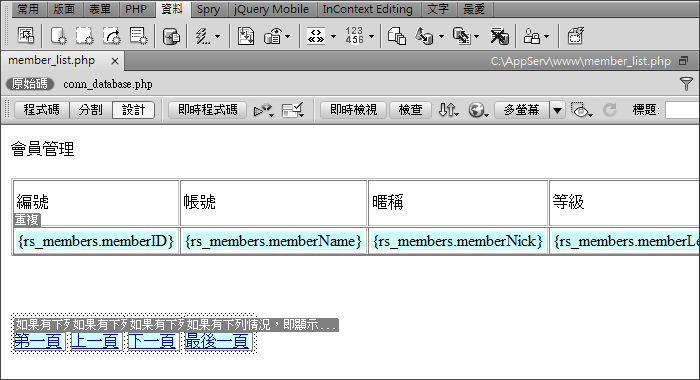Open Live View options arrow icon
The width and height of the screenshot is (700, 380).
[263, 110]
